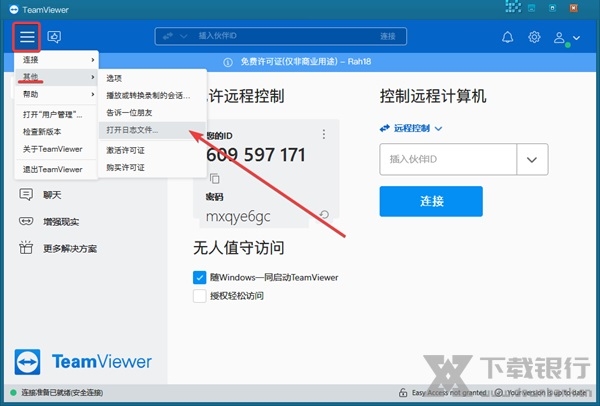The image size is (600, 406).
Task: Copy ID using the copy icon
Action: [x=215, y=178]
